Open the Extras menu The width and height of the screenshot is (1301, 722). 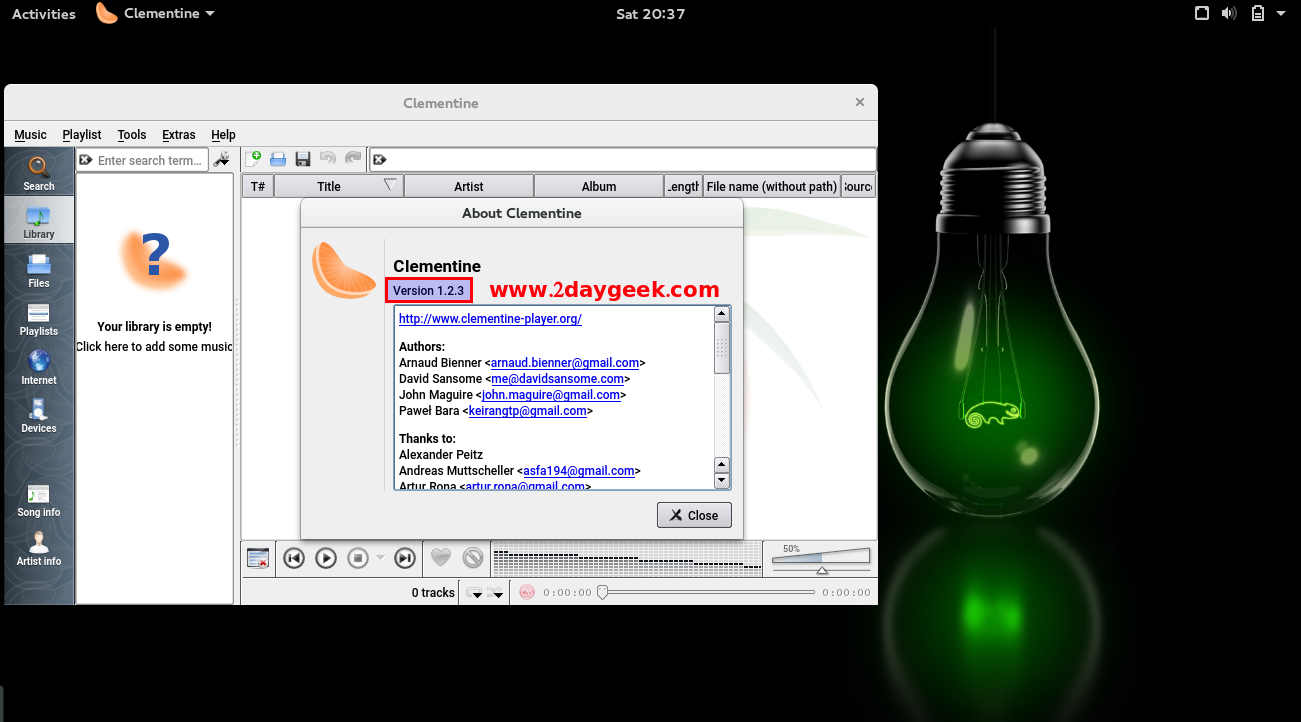point(179,135)
